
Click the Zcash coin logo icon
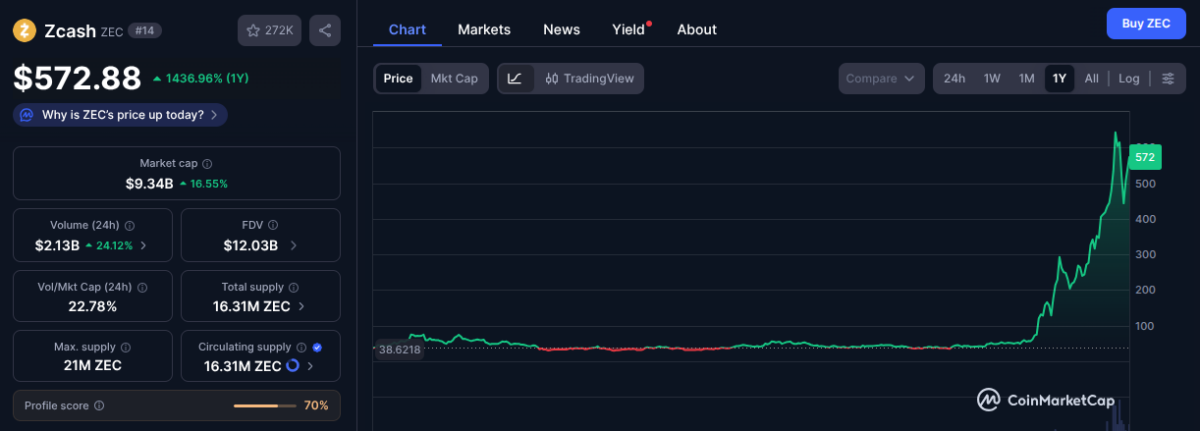coord(25,31)
